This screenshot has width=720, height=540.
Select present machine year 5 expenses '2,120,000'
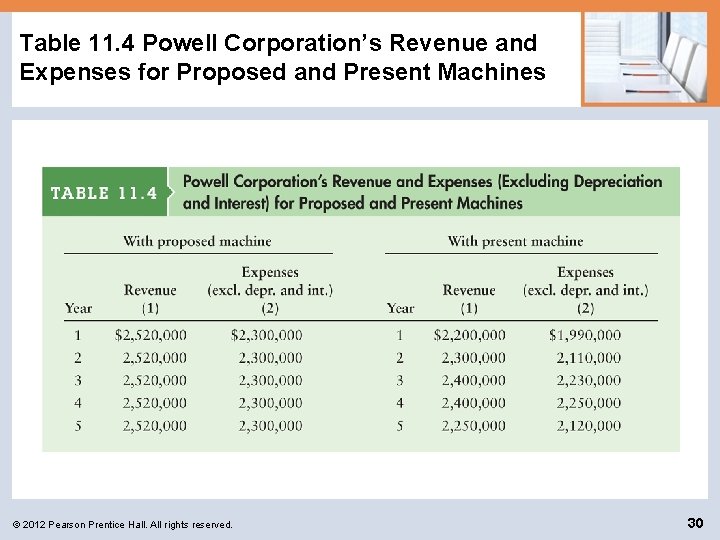point(589,426)
